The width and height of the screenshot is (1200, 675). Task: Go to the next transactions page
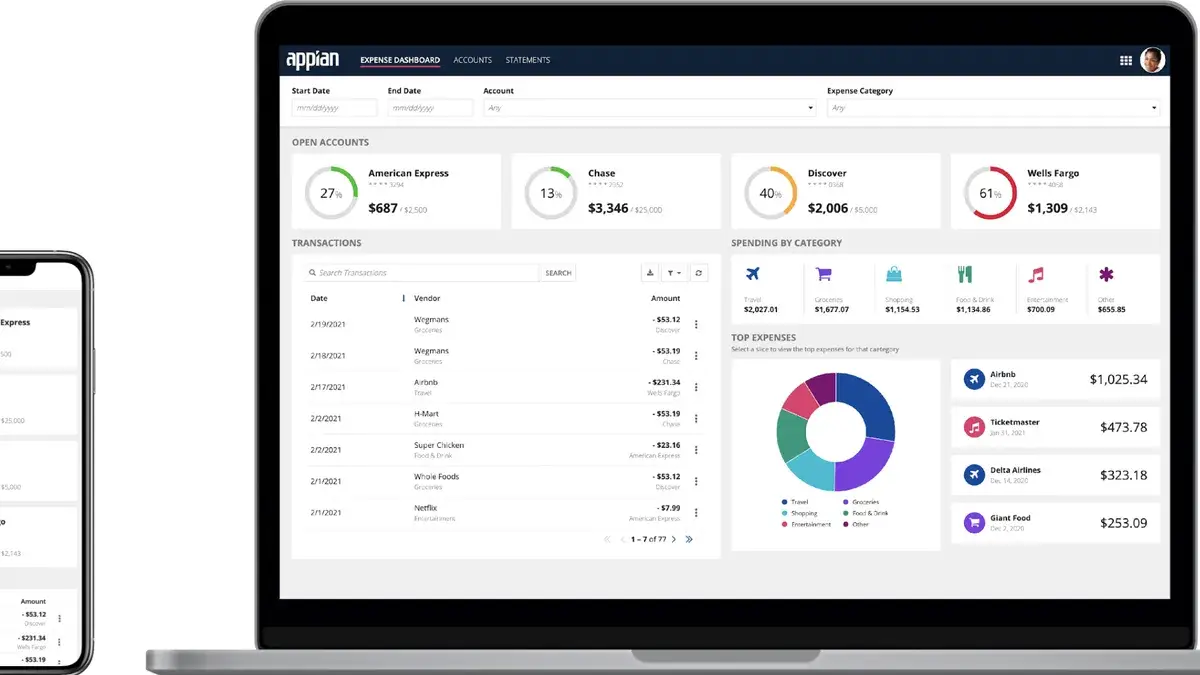(674, 539)
